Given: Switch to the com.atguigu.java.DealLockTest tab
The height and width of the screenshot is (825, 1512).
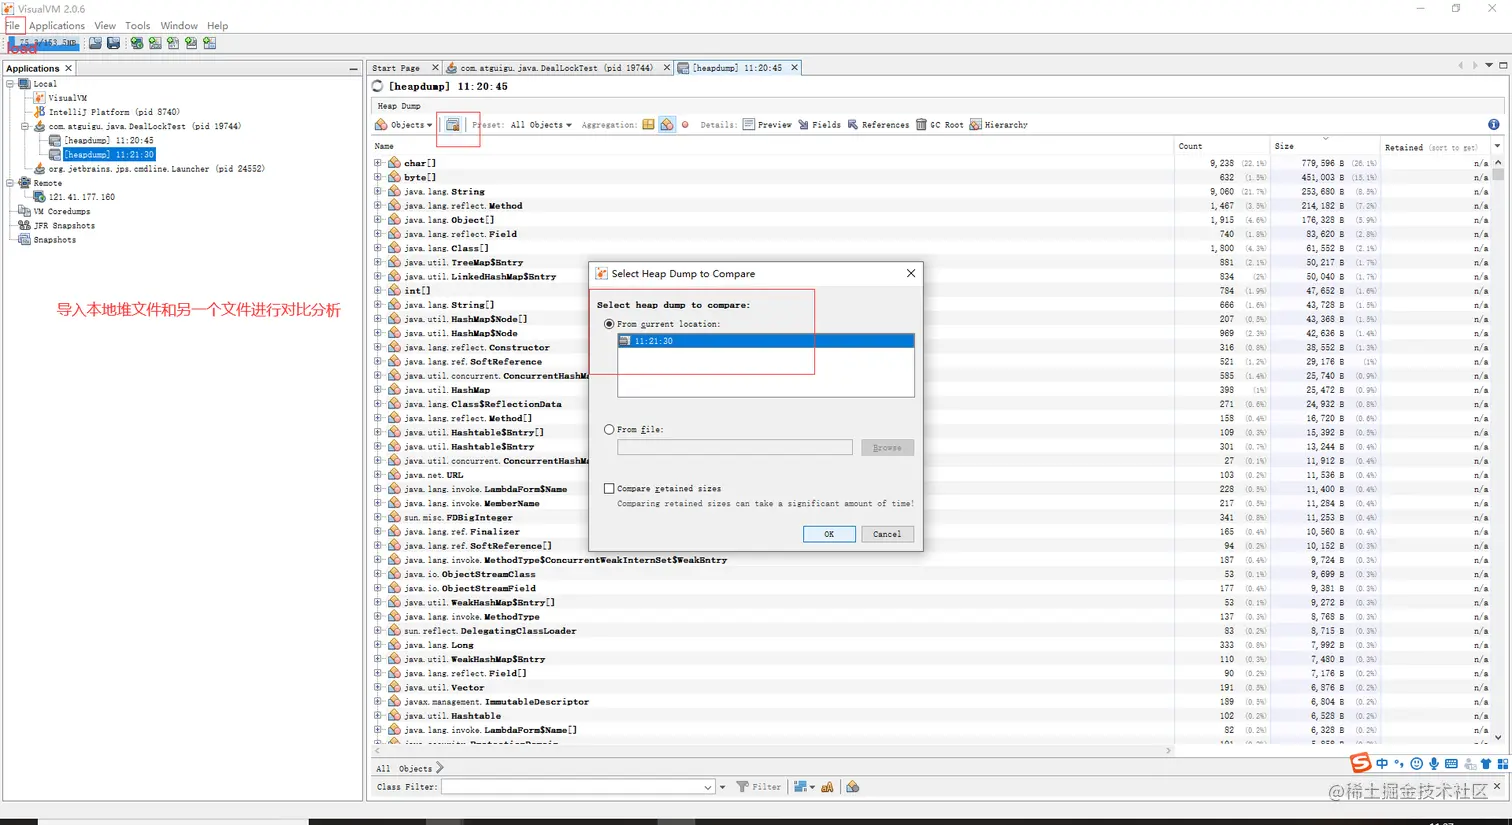Looking at the screenshot, I should coord(556,68).
